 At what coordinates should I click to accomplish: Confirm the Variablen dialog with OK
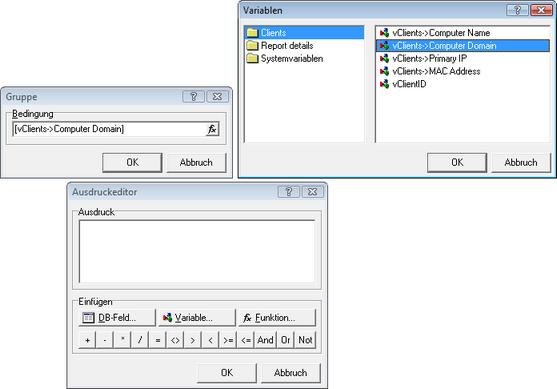tap(457, 162)
